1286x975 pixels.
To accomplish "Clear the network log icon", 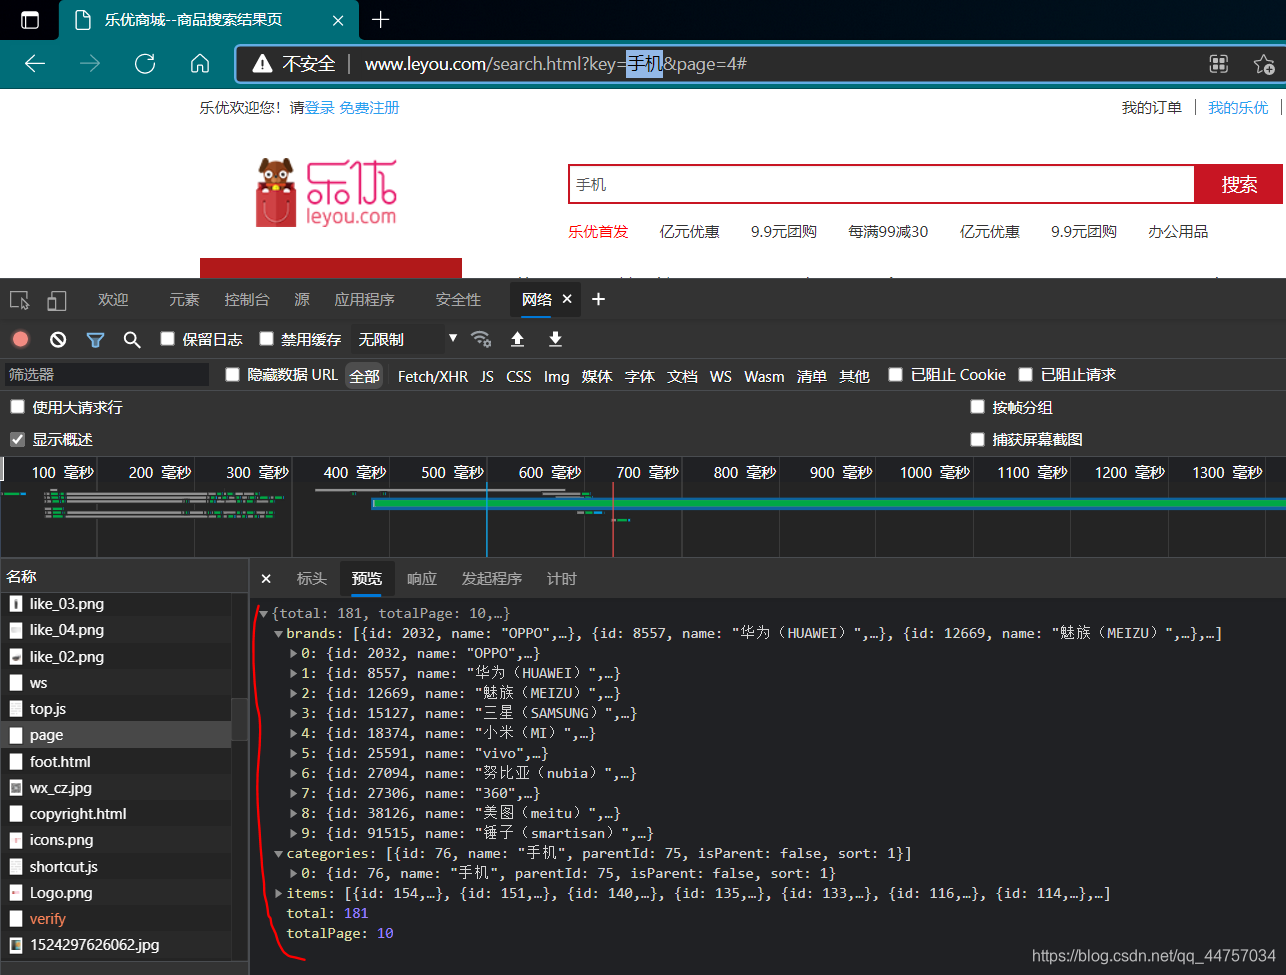I will tap(58, 339).
